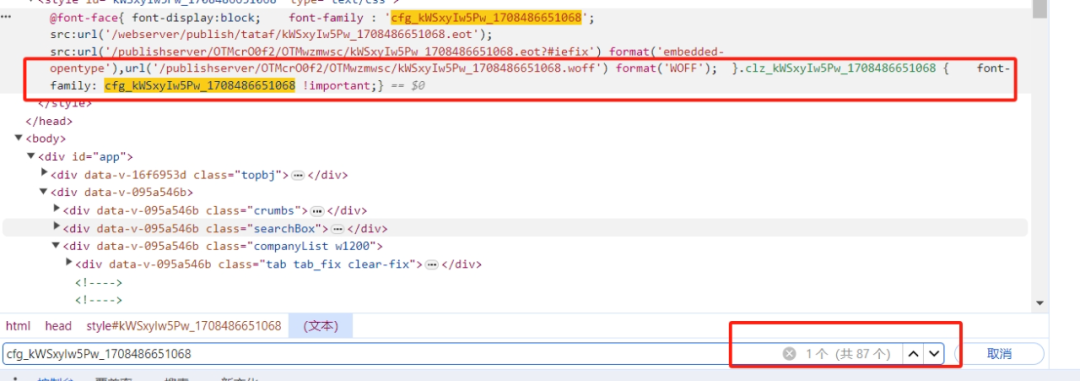The width and height of the screenshot is (1080, 381).
Task: Expand the searchBox div node
Action: (x=57, y=227)
